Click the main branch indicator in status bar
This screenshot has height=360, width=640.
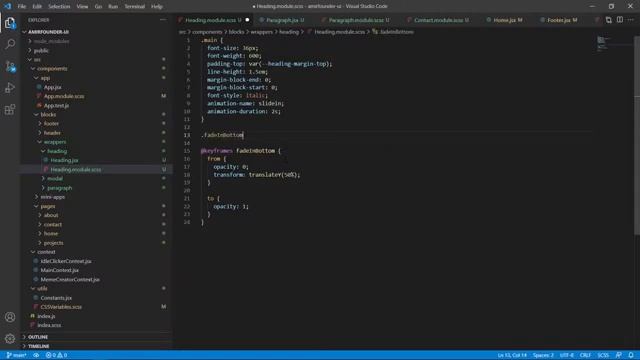tap(16, 355)
